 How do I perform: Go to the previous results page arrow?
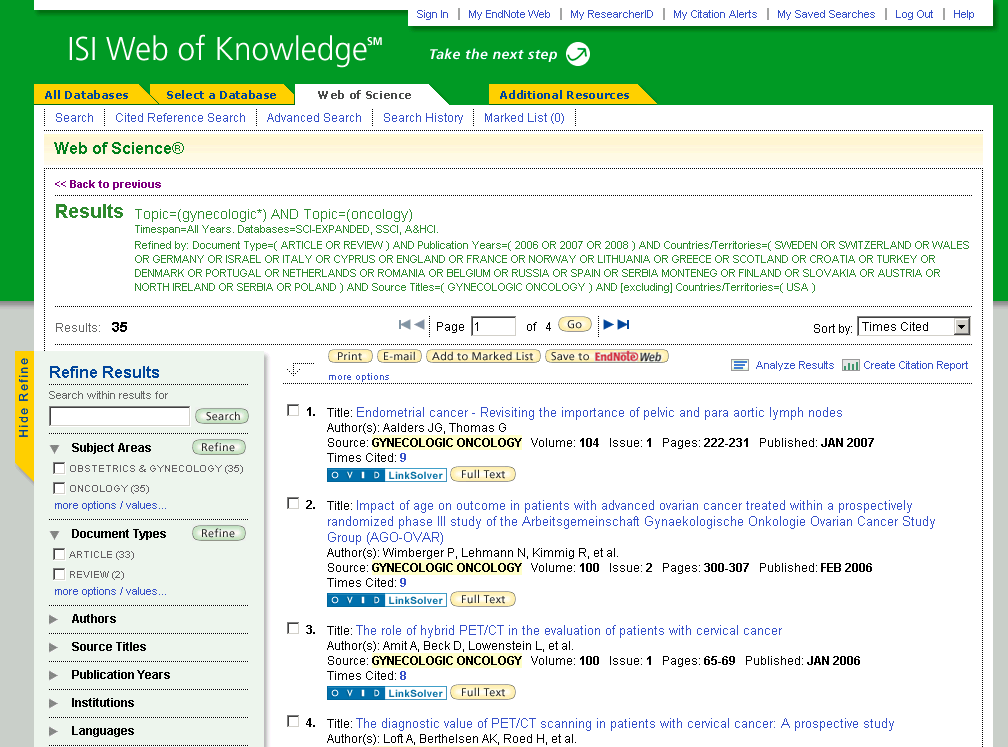(419, 325)
